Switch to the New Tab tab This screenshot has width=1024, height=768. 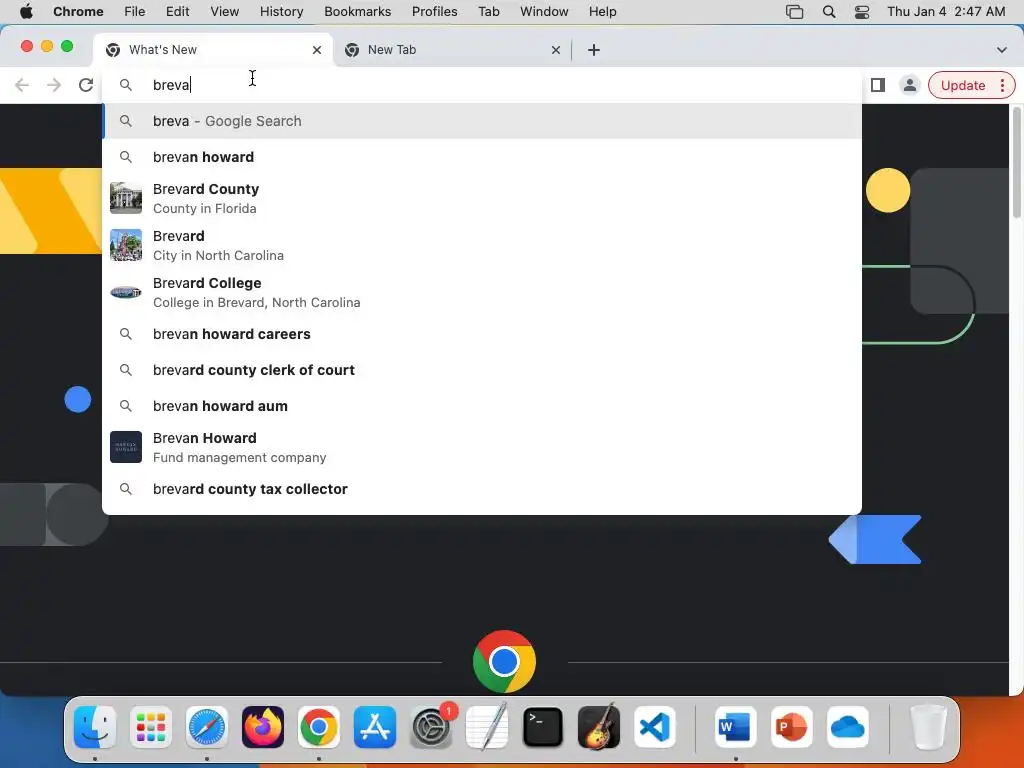pyautogui.click(x=452, y=50)
